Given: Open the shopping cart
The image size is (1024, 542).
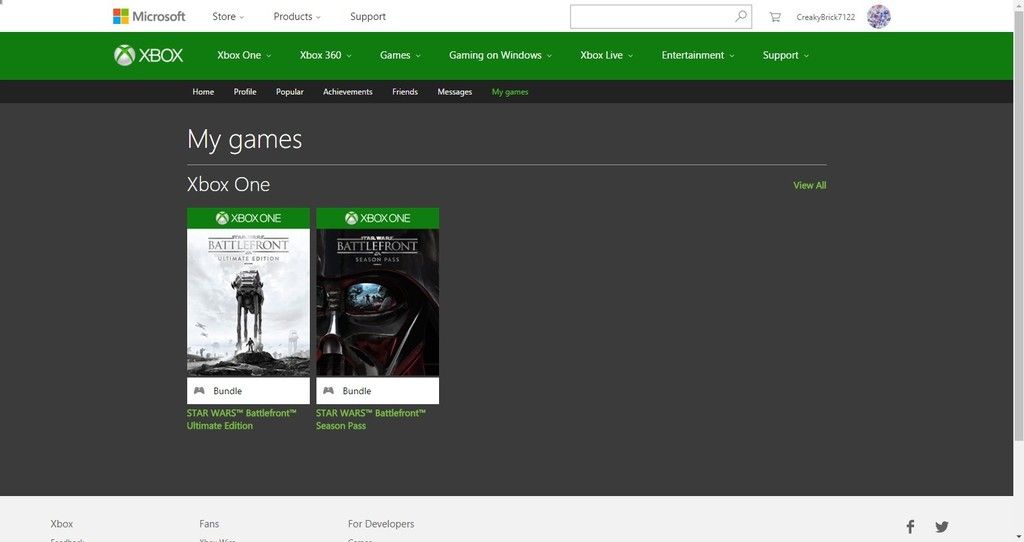Looking at the screenshot, I should (775, 17).
